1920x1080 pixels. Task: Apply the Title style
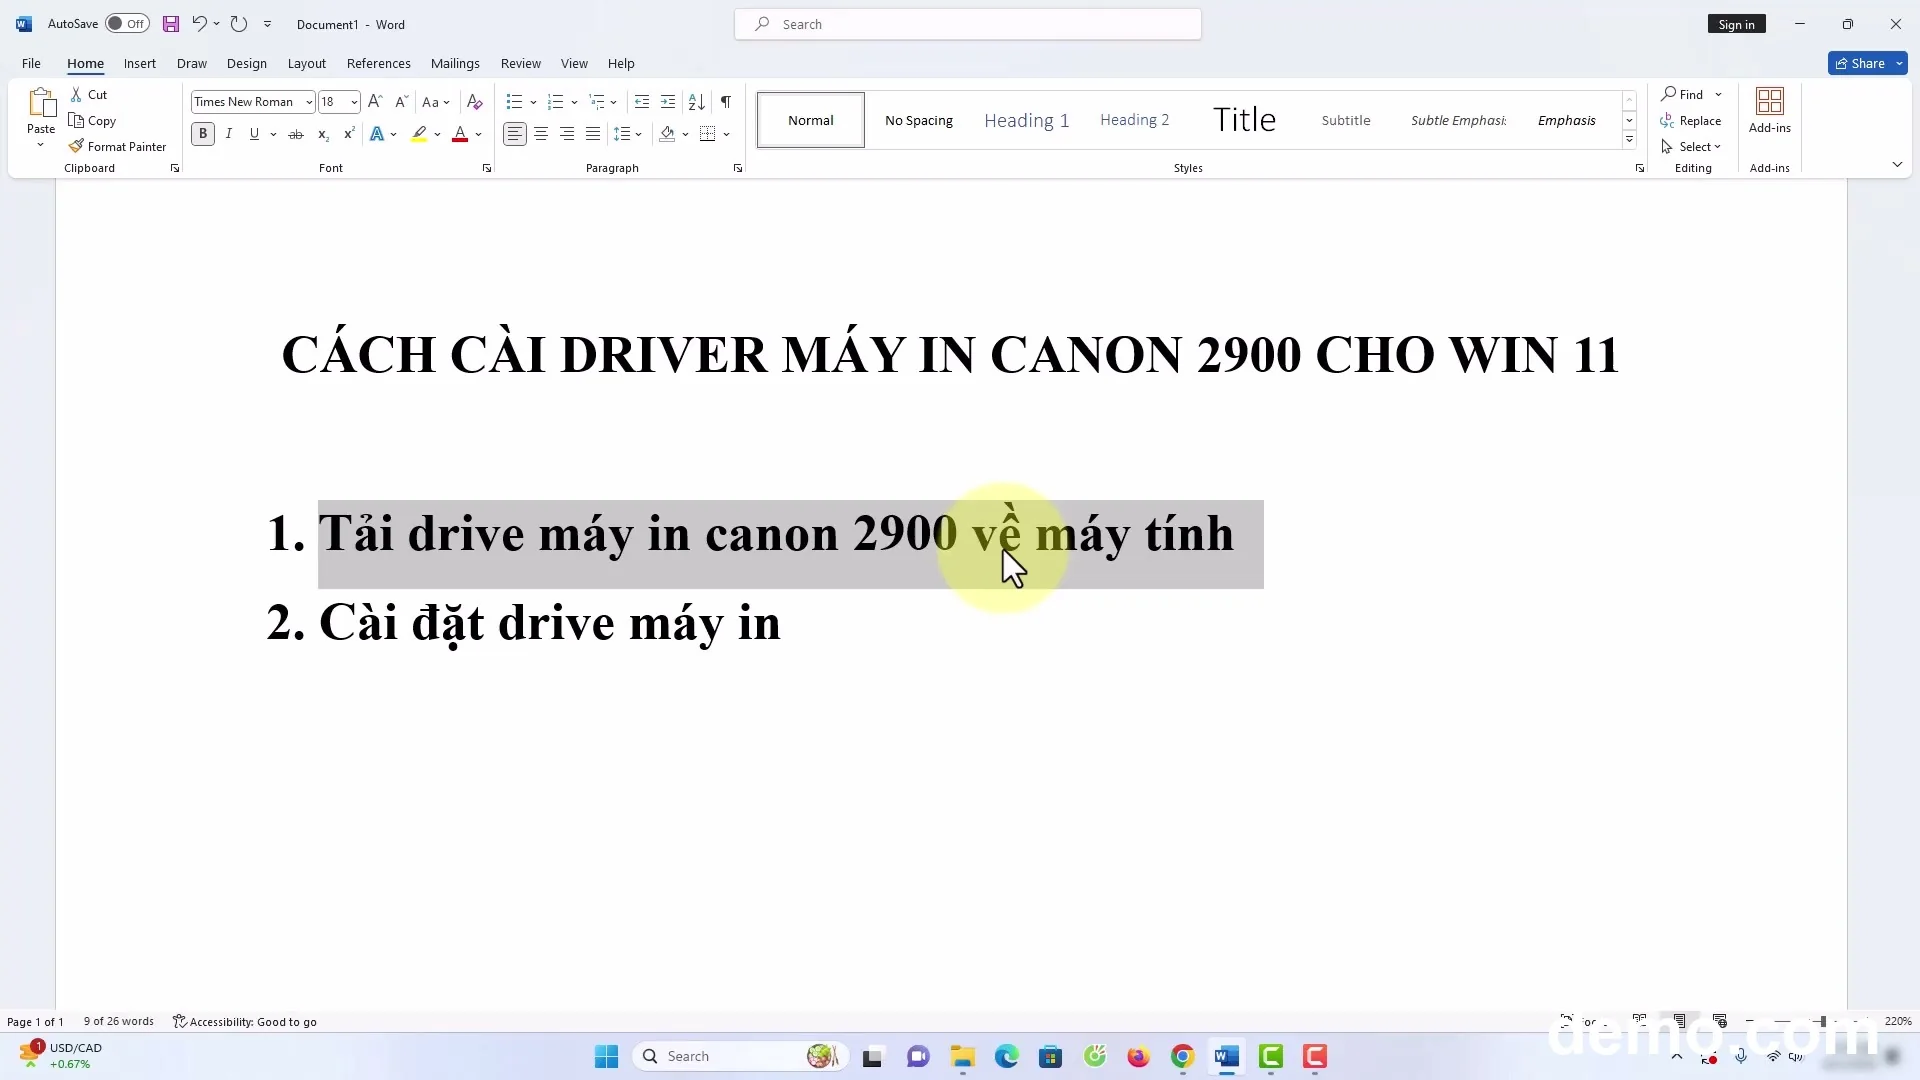[x=1244, y=120]
